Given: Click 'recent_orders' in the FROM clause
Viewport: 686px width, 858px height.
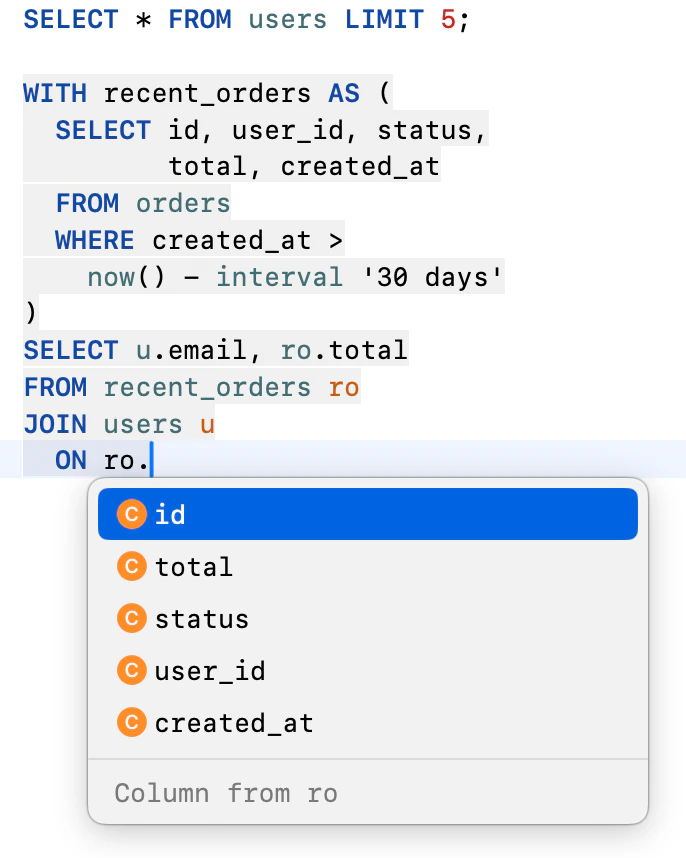Looking at the screenshot, I should click(x=207, y=387).
